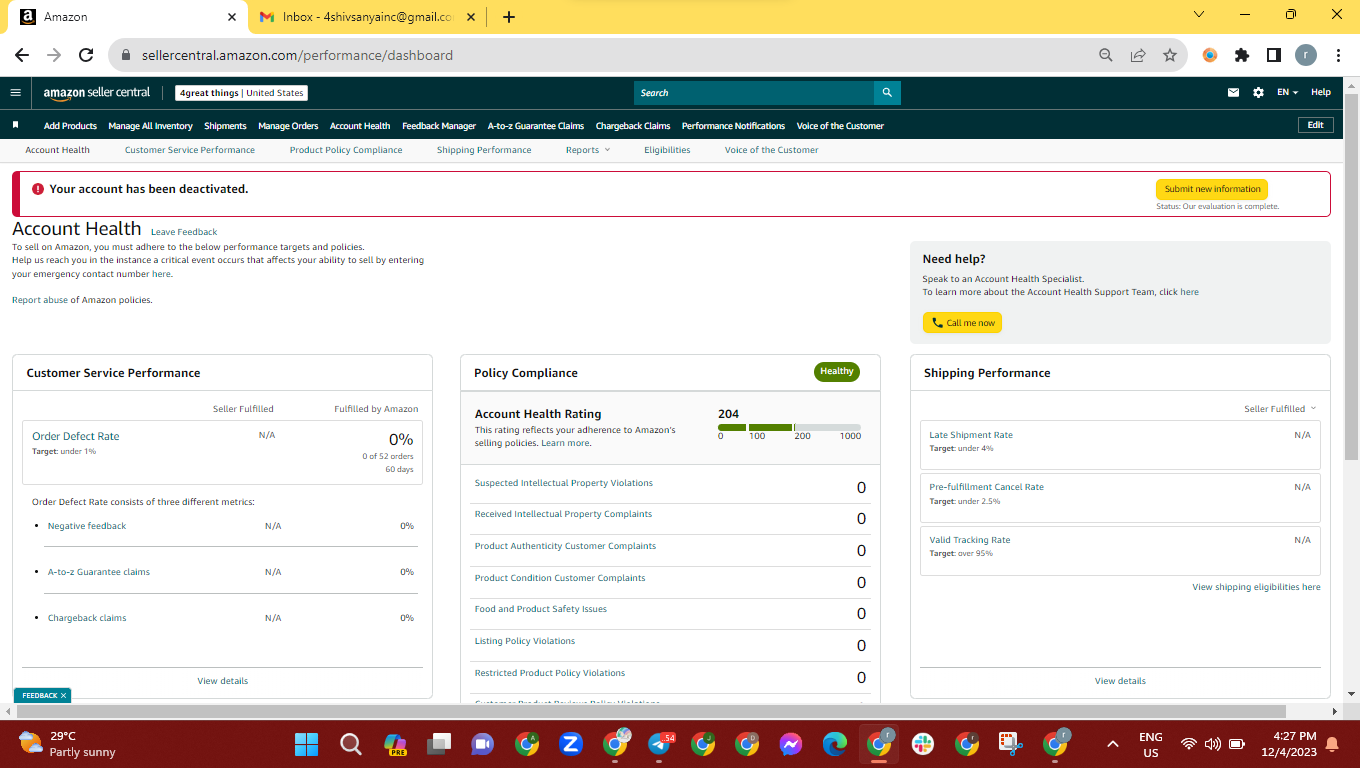Open the Negative feedback link
The height and width of the screenshot is (768, 1360).
click(x=87, y=526)
